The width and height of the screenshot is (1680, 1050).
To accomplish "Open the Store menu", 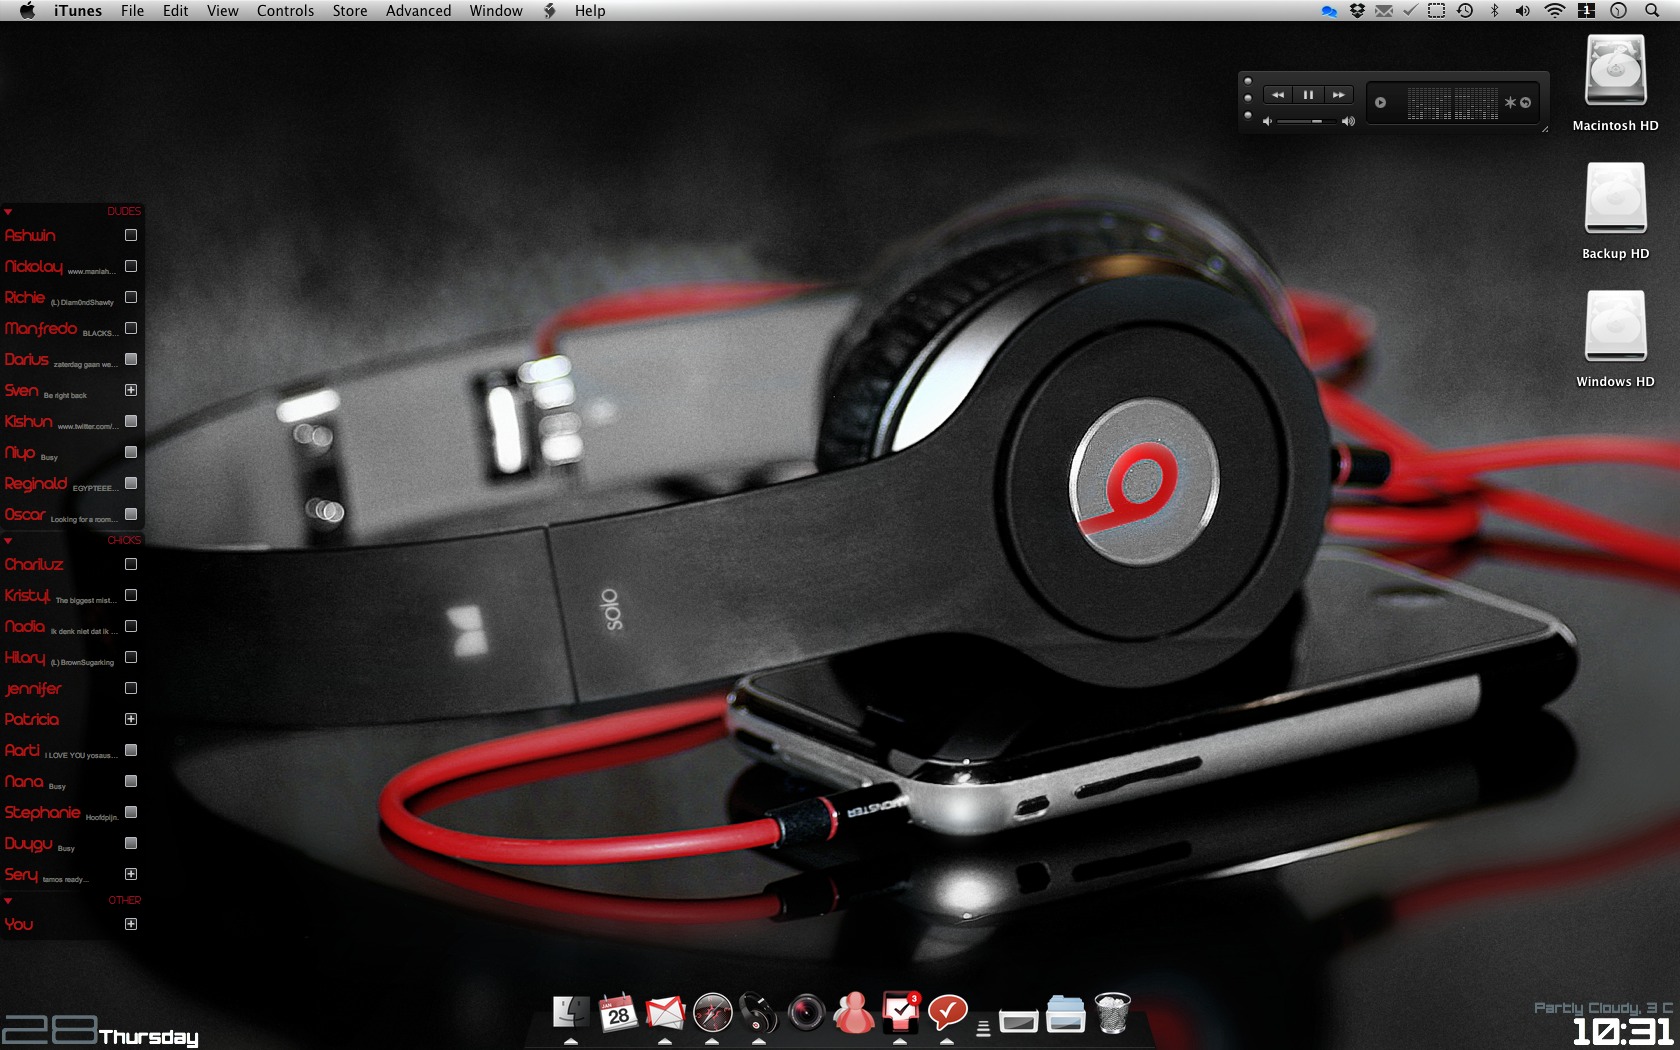I will click(x=350, y=11).
